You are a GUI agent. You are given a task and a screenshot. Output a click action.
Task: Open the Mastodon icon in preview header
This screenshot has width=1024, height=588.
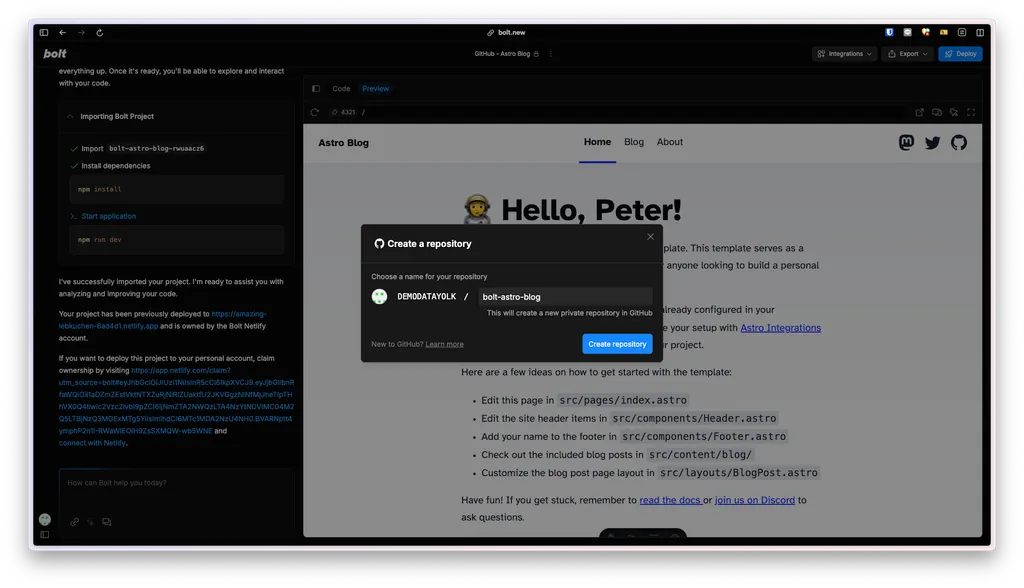tap(906, 142)
